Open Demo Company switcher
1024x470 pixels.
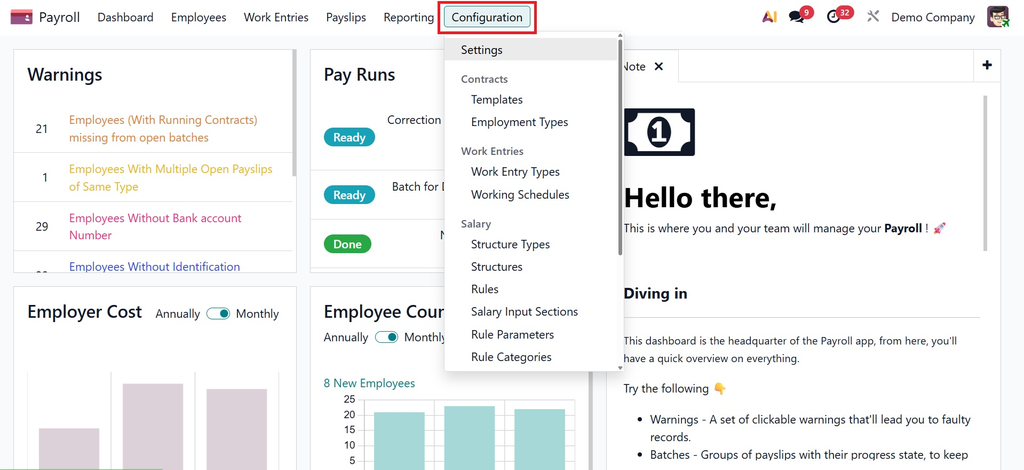pyautogui.click(x=933, y=18)
